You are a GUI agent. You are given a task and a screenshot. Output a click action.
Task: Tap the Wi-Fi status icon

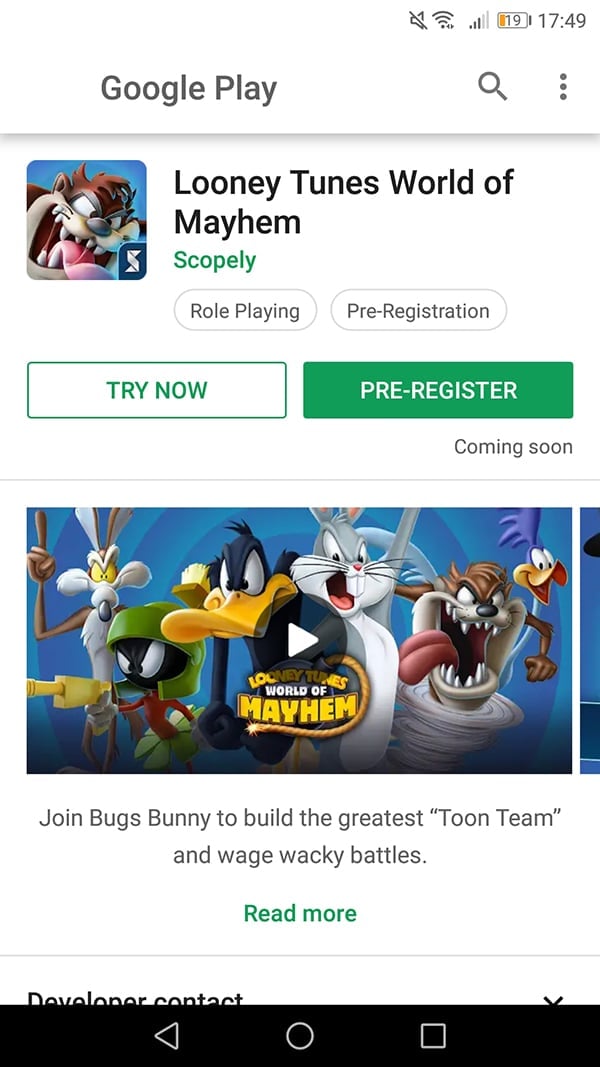tap(444, 20)
